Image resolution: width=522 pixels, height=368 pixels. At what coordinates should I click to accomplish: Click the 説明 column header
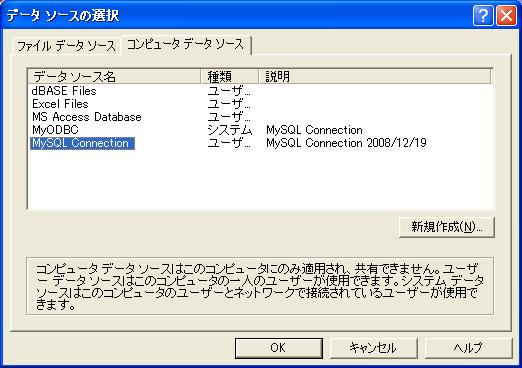374,77
